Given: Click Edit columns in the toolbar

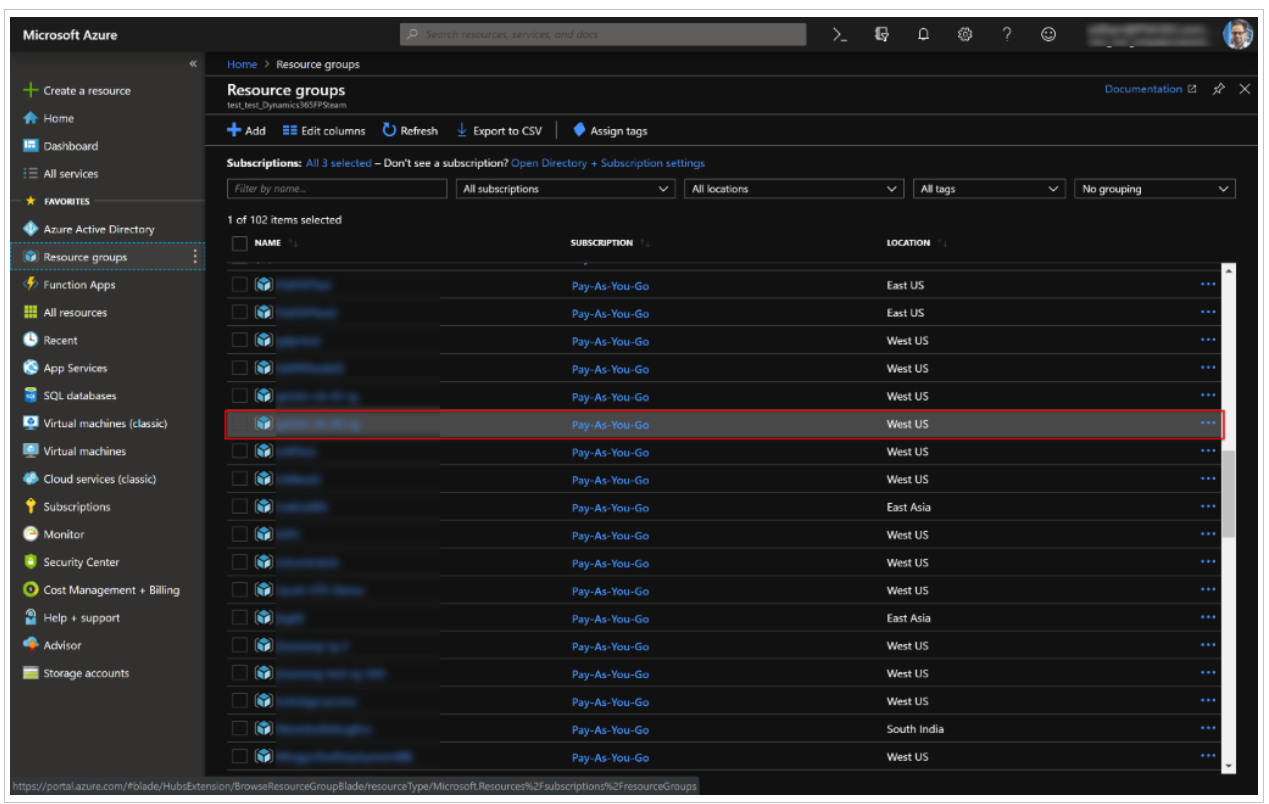Looking at the screenshot, I should coord(324,131).
